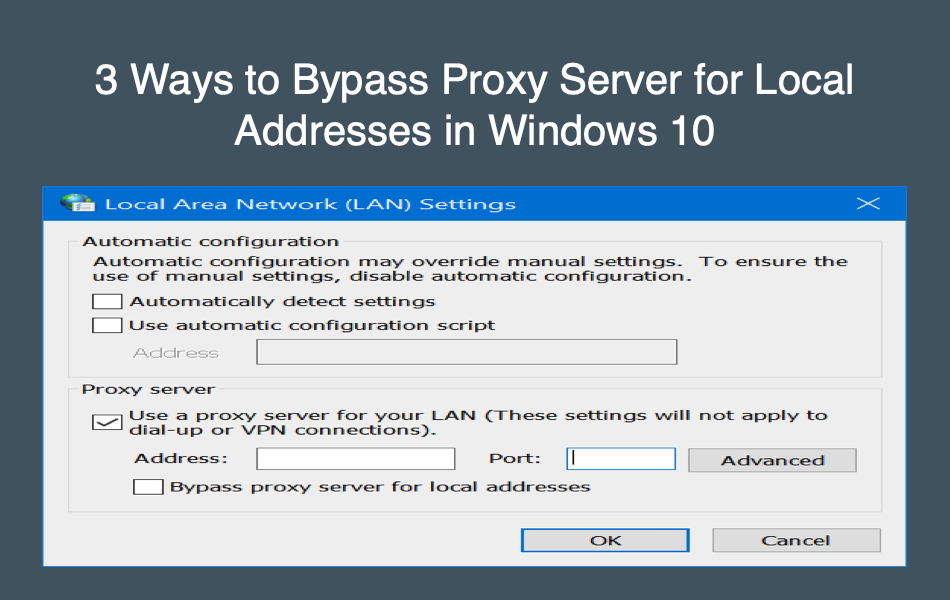Check Use automatic configuration script
The height and width of the screenshot is (600, 950).
pyautogui.click(x=107, y=325)
